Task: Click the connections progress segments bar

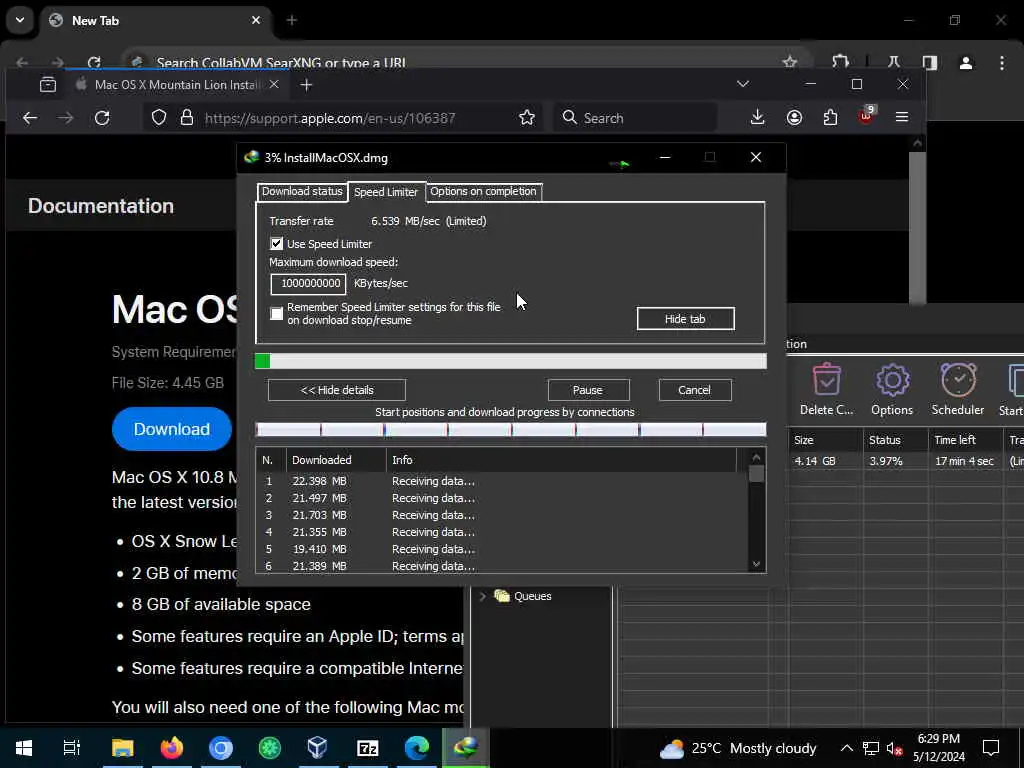Action: [x=511, y=429]
